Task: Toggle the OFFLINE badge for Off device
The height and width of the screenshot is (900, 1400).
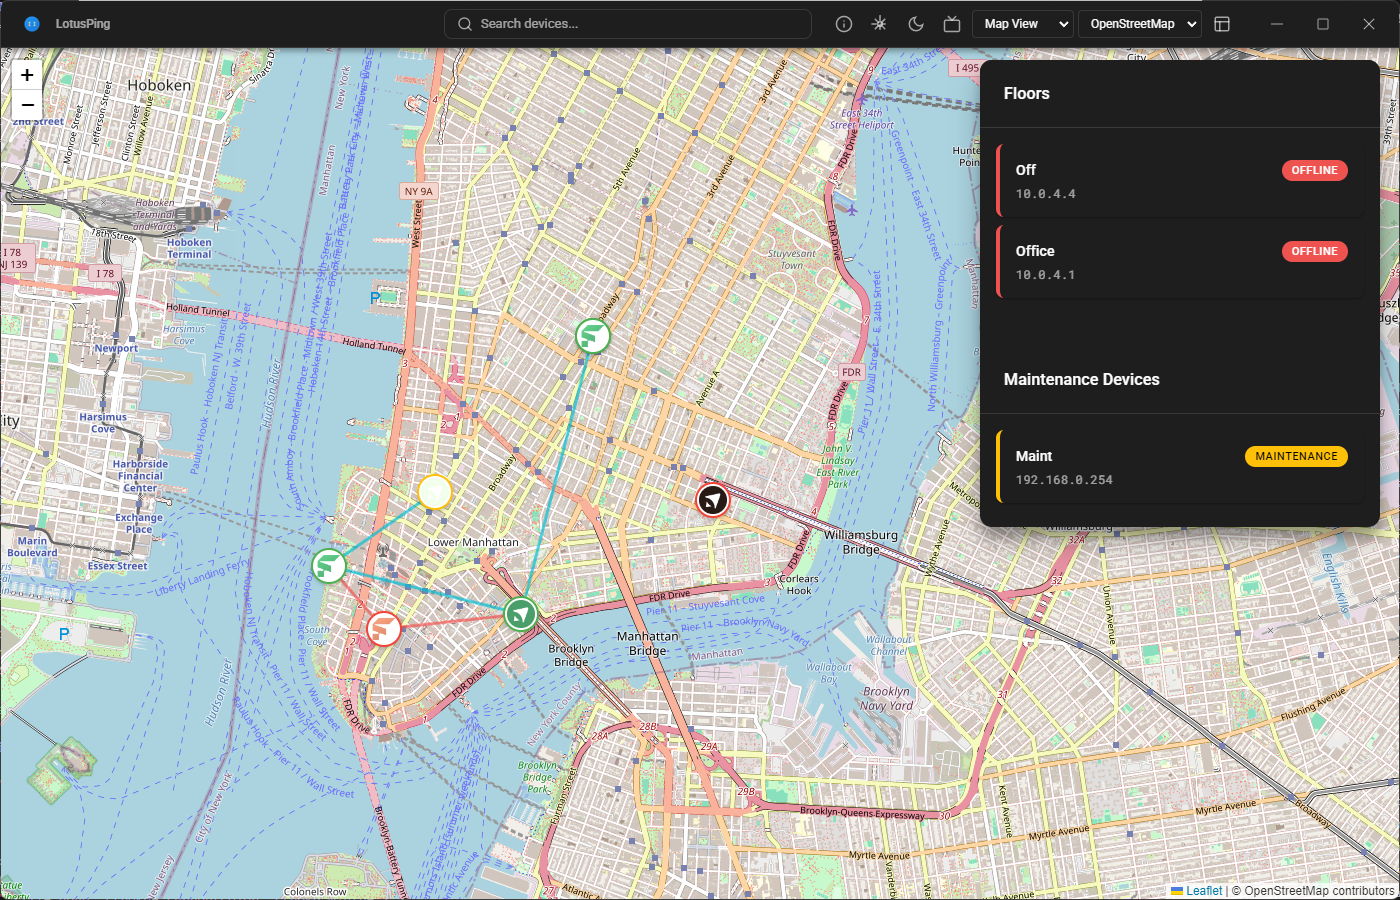Action: [1314, 170]
